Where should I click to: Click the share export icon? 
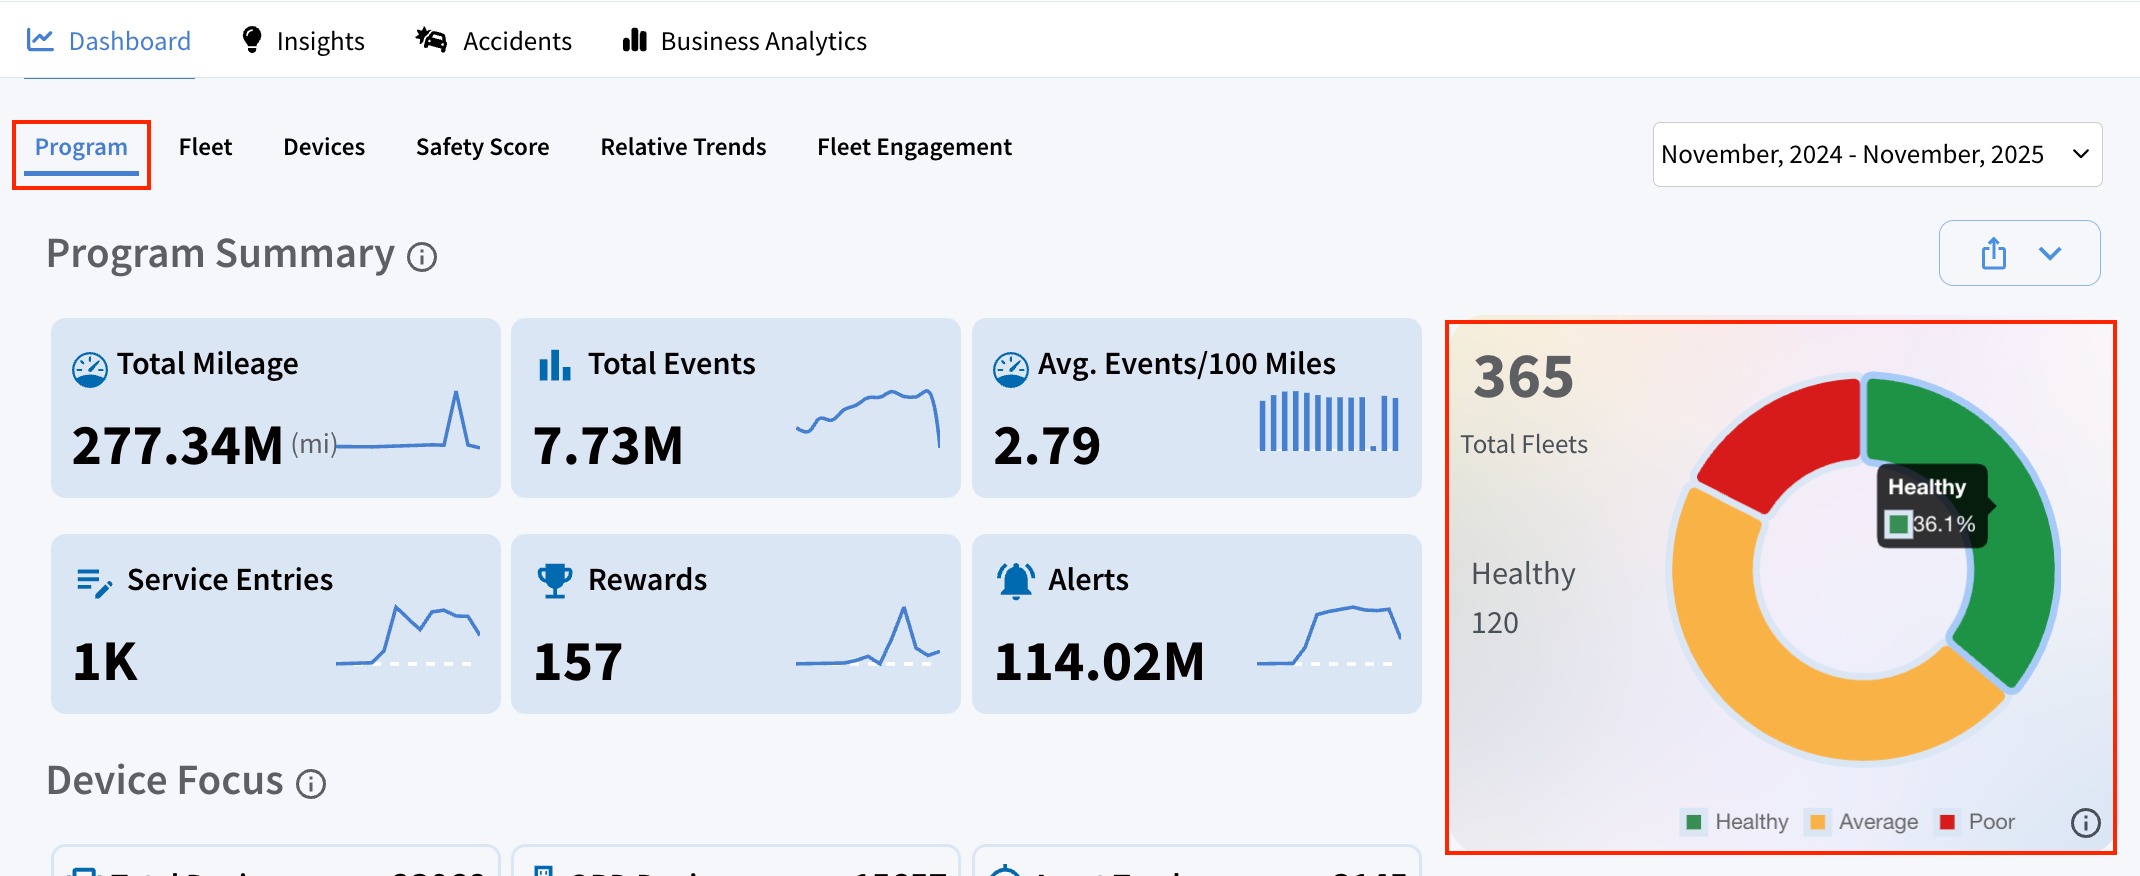(x=1994, y=253)
